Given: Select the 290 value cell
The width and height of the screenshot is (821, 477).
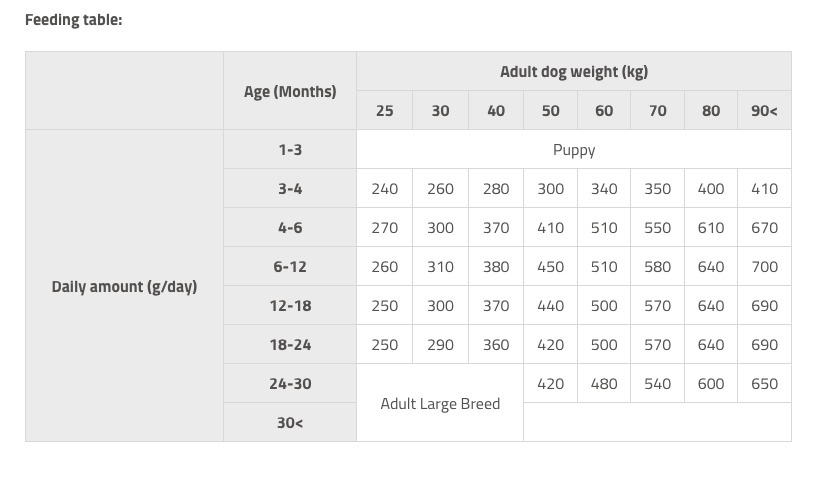Looking at the screenshot, I should point(440,345).
